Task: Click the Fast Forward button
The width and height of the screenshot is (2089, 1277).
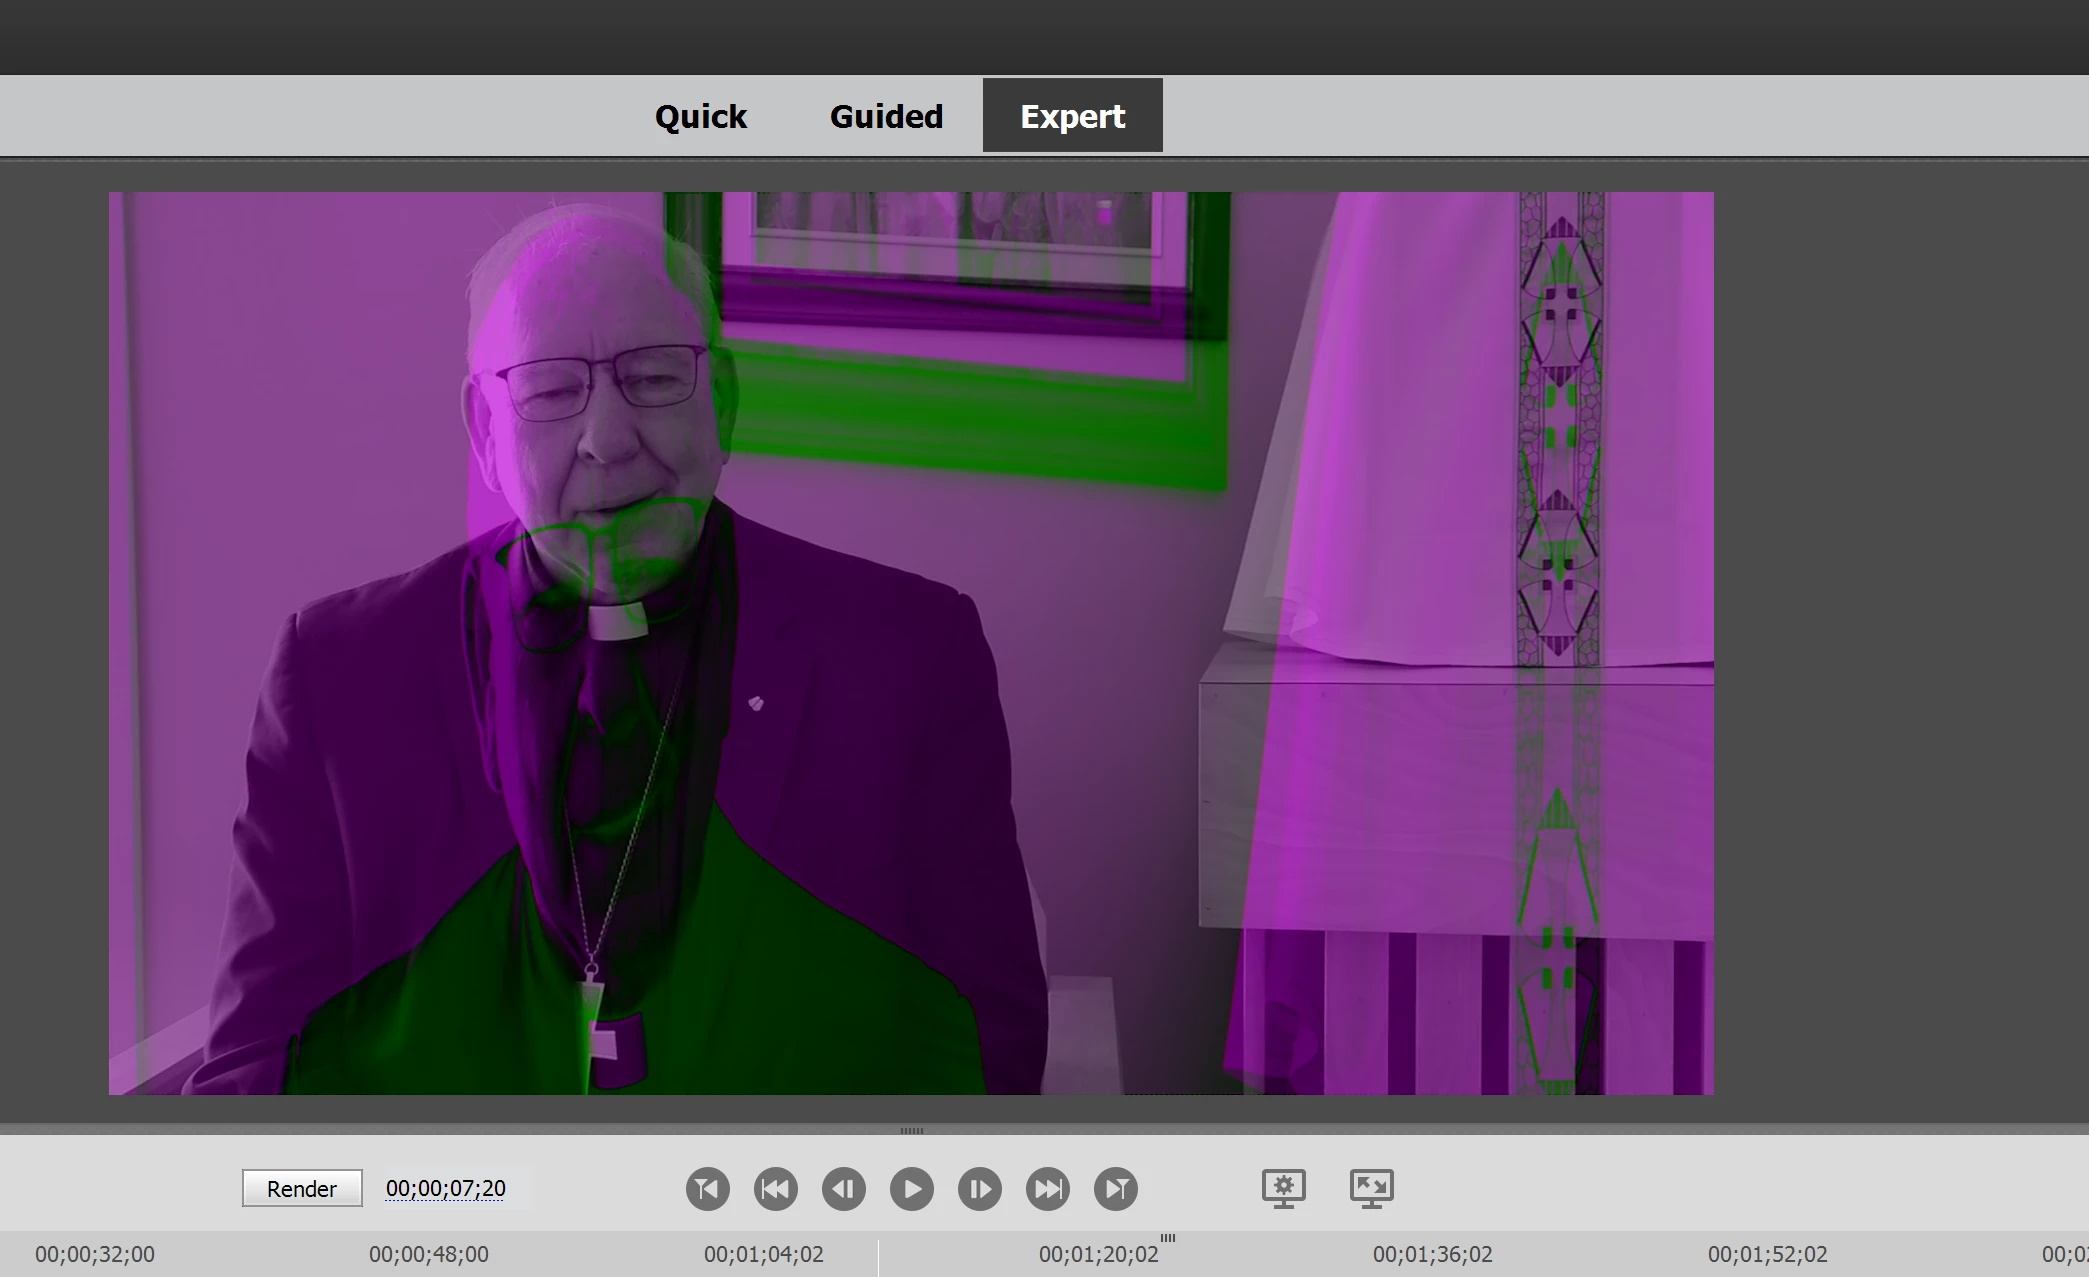Action: coord(1048,1189)
